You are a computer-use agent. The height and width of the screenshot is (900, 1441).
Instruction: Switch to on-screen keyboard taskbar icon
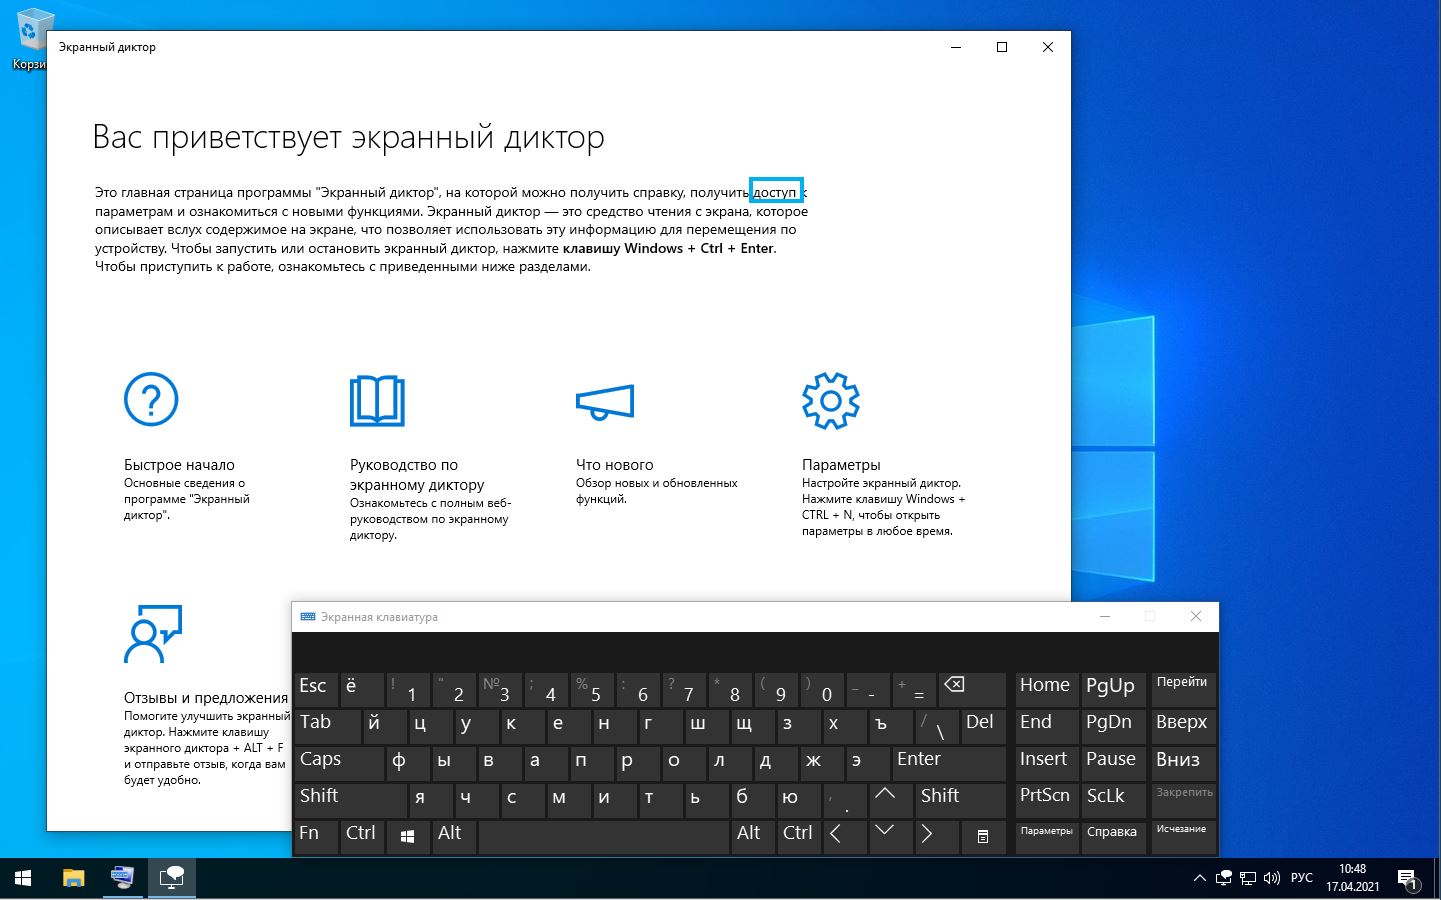coord(122,879)
